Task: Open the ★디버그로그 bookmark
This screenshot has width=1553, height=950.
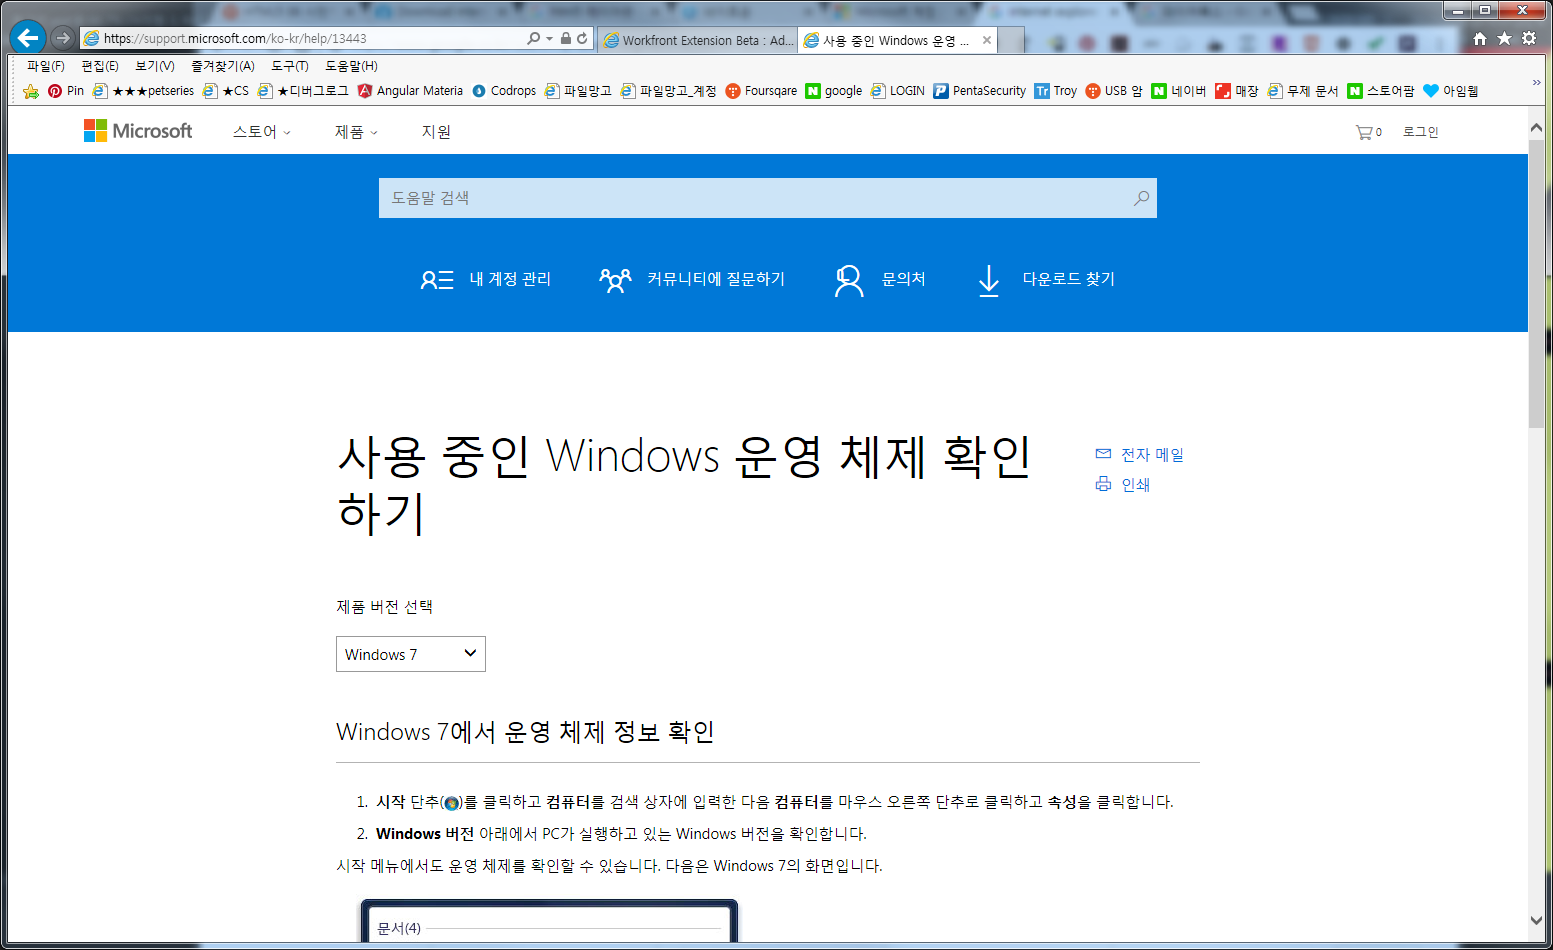Action: click(x=303, y=91)
